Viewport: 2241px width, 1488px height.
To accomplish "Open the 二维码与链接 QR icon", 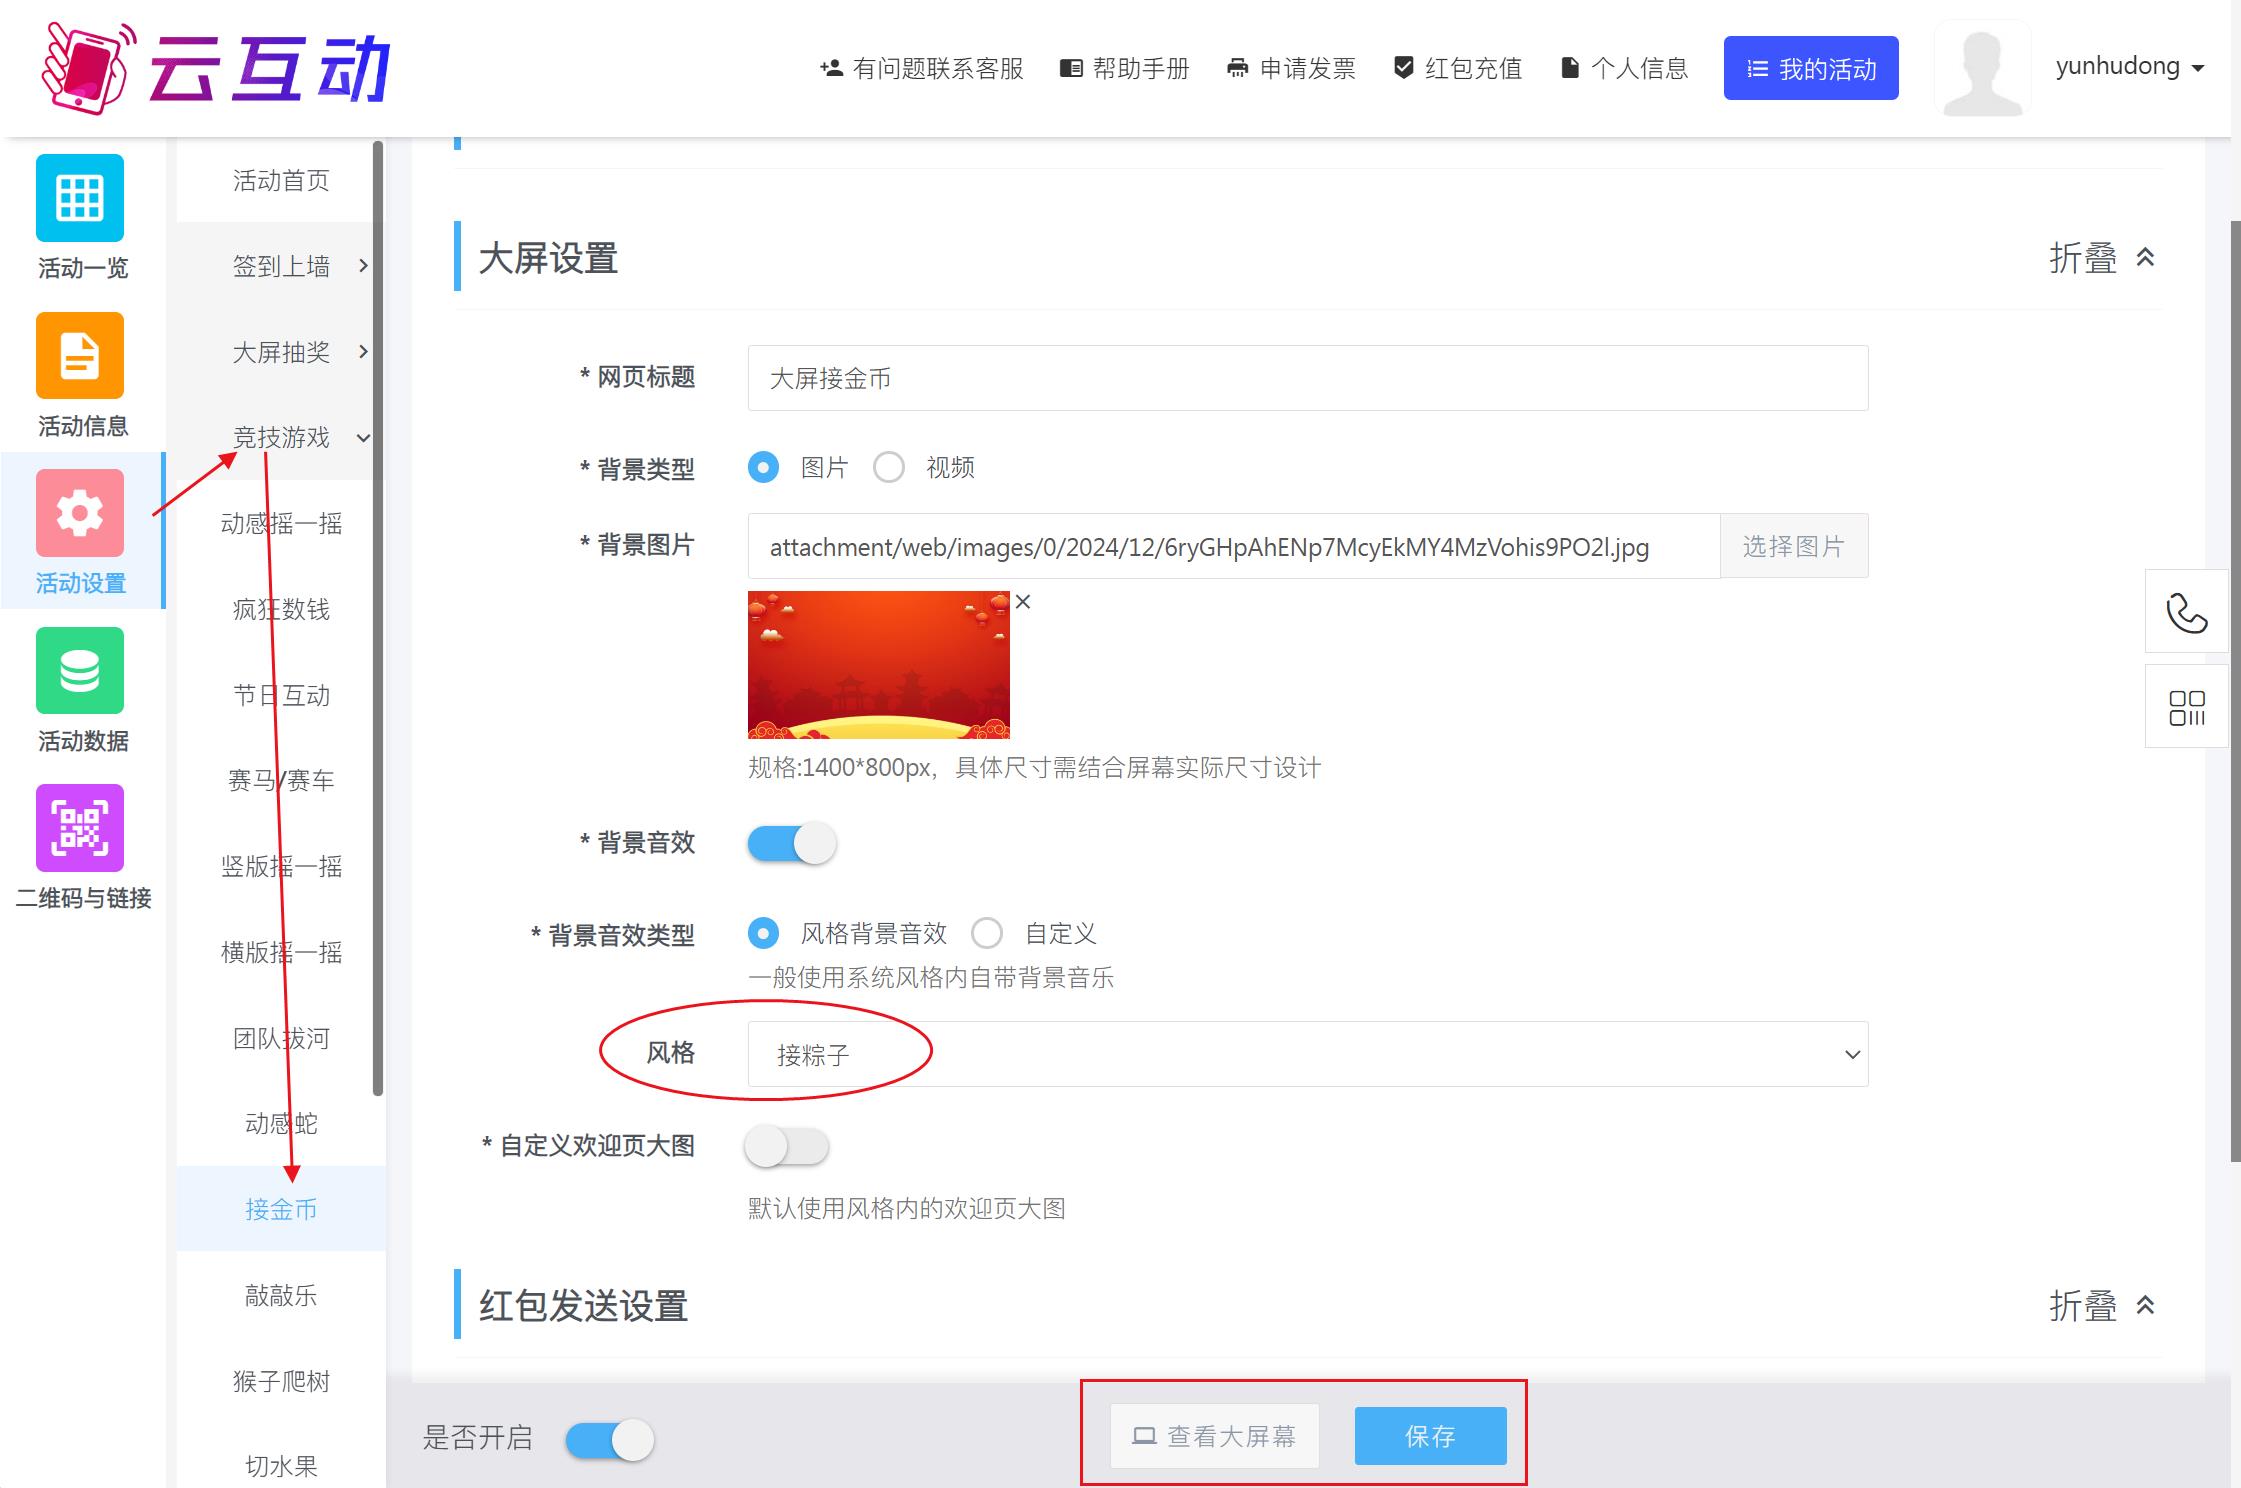I will tap(80, 828).
